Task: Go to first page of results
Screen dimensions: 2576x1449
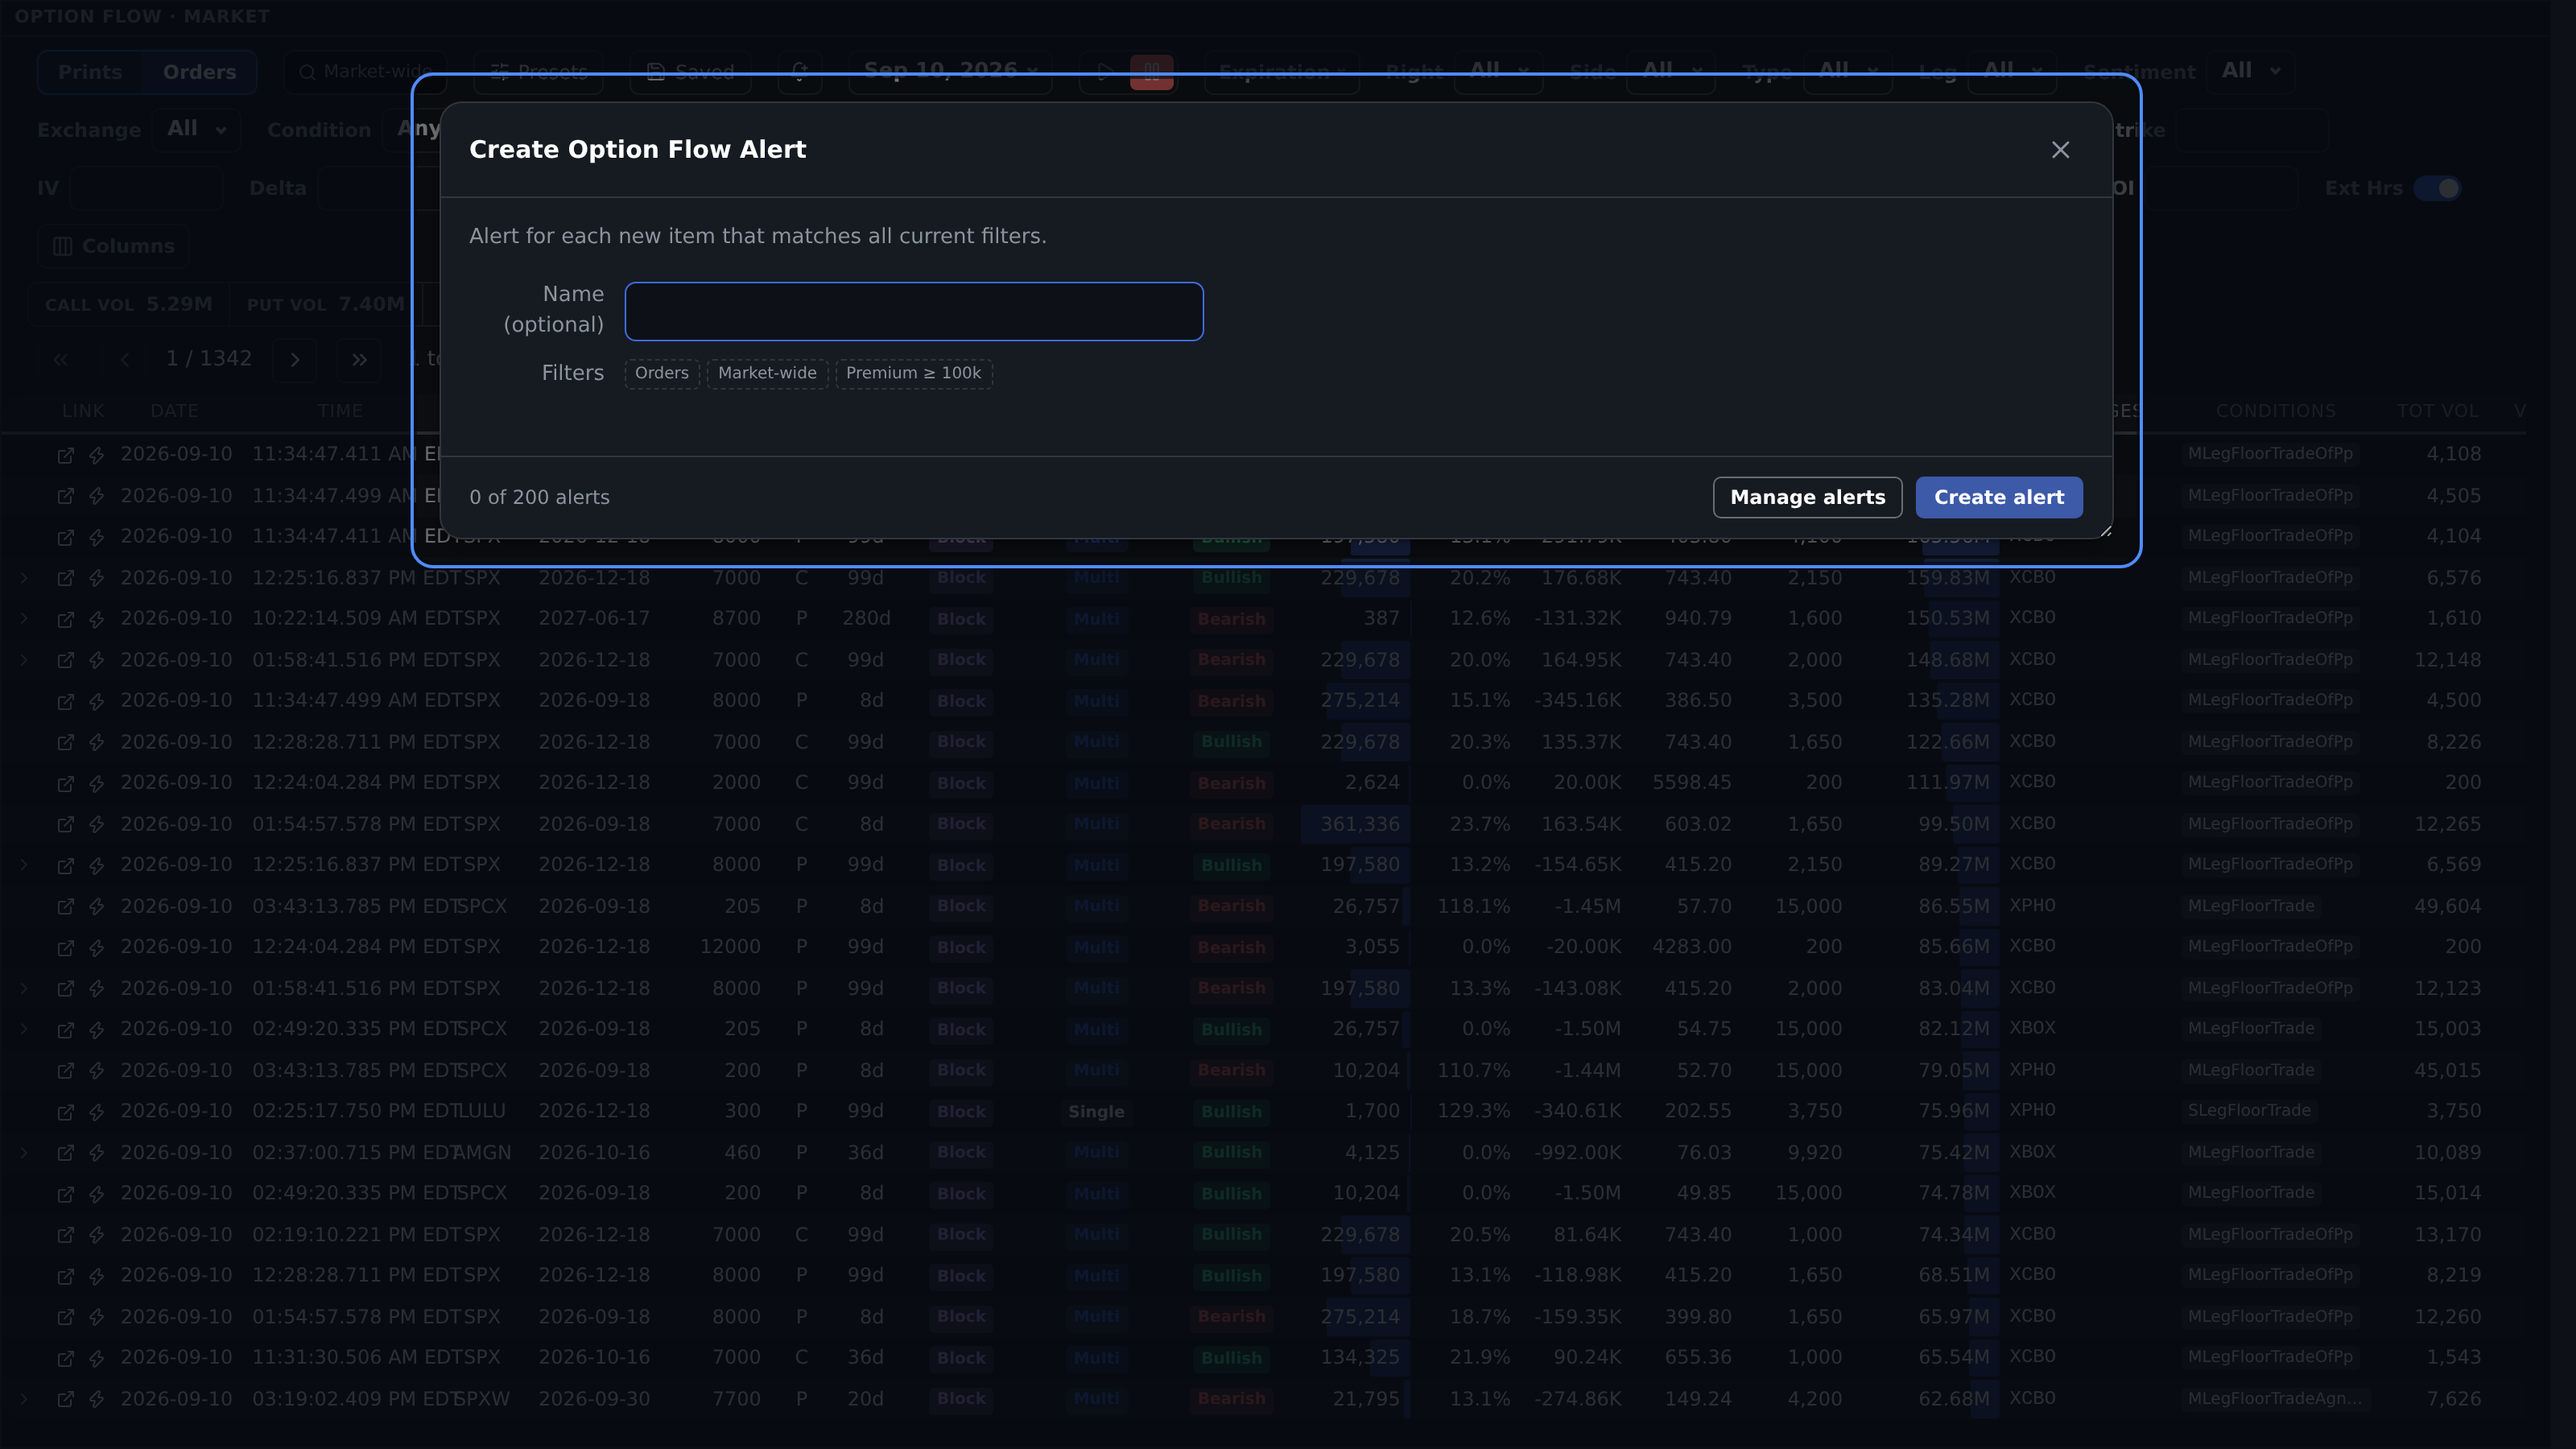Action: tap(61, 359)
